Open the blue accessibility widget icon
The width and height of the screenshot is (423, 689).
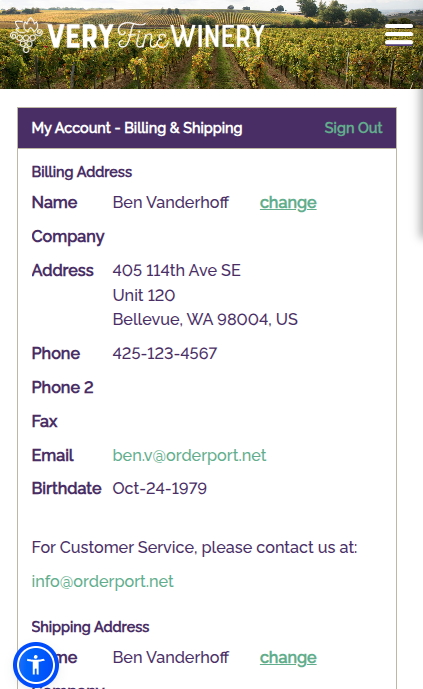click(36, 665)
